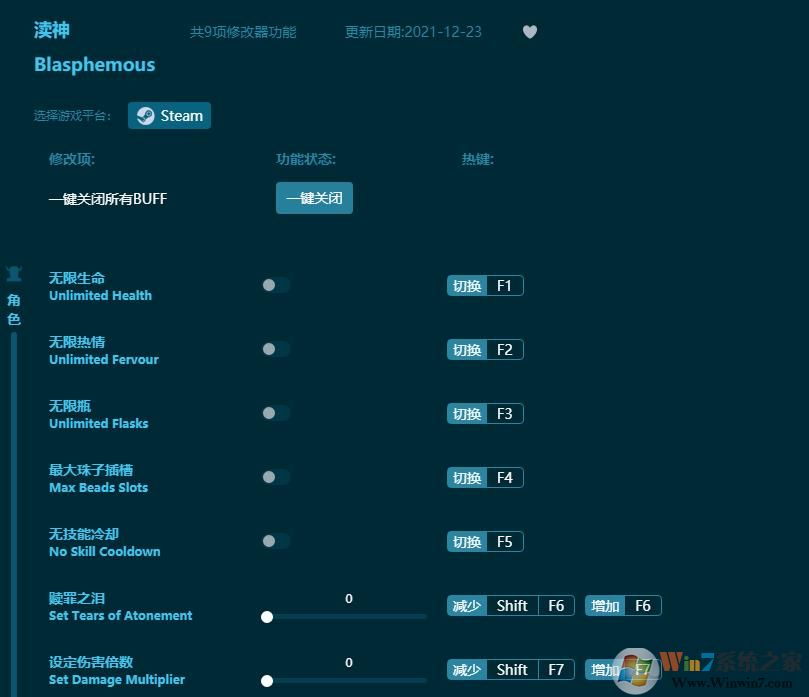The height and width of the screenshot is (697, 809).
Task: Click the 切换 F5 hotkey button
Action: 485,541
